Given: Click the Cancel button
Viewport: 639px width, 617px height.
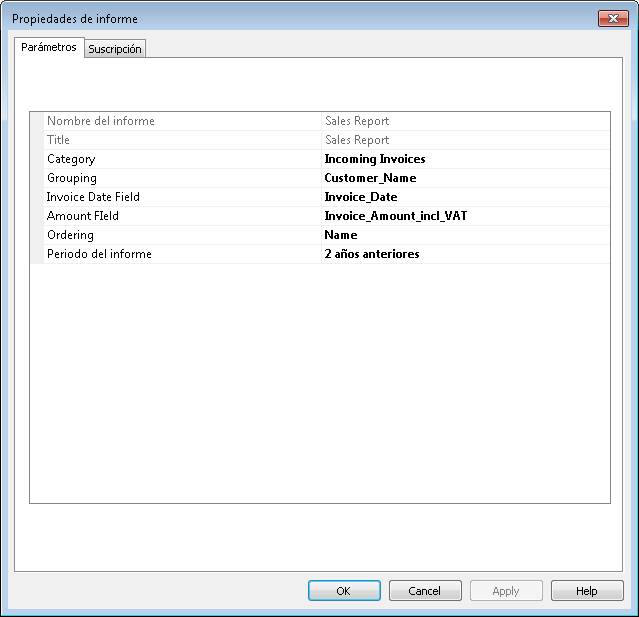Looking at the screenshot, I should [425, 591].
